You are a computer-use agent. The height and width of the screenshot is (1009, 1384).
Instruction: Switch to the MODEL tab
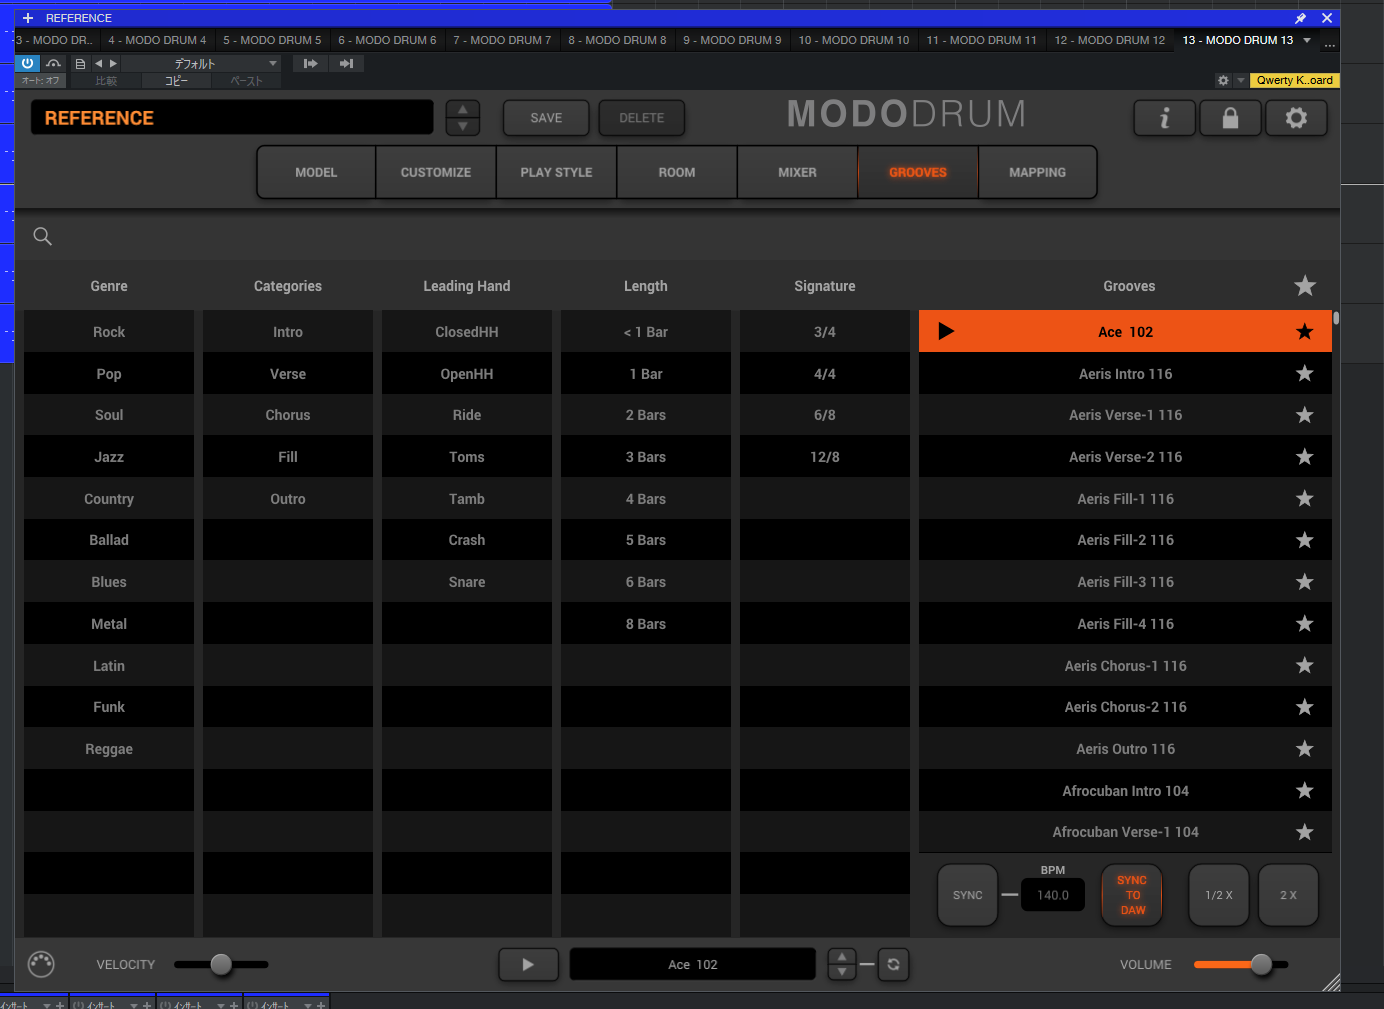(316, 172)
